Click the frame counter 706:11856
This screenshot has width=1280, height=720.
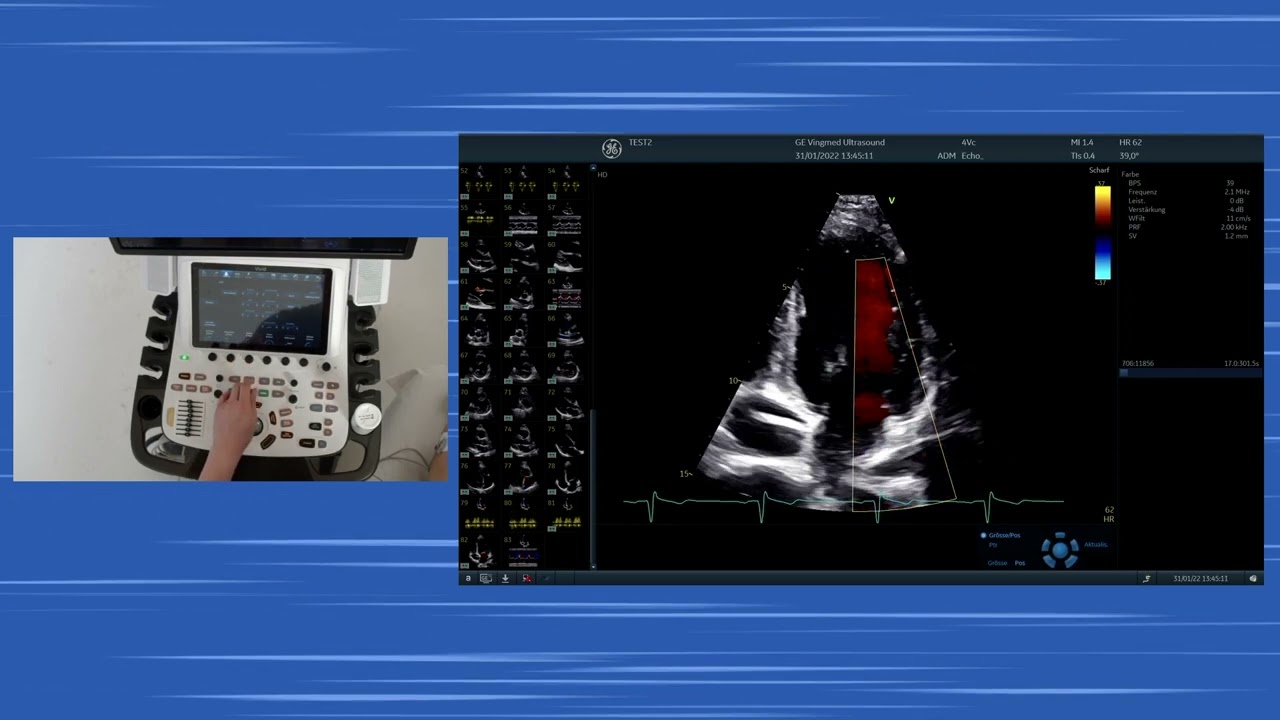[x=1138, y=363]
